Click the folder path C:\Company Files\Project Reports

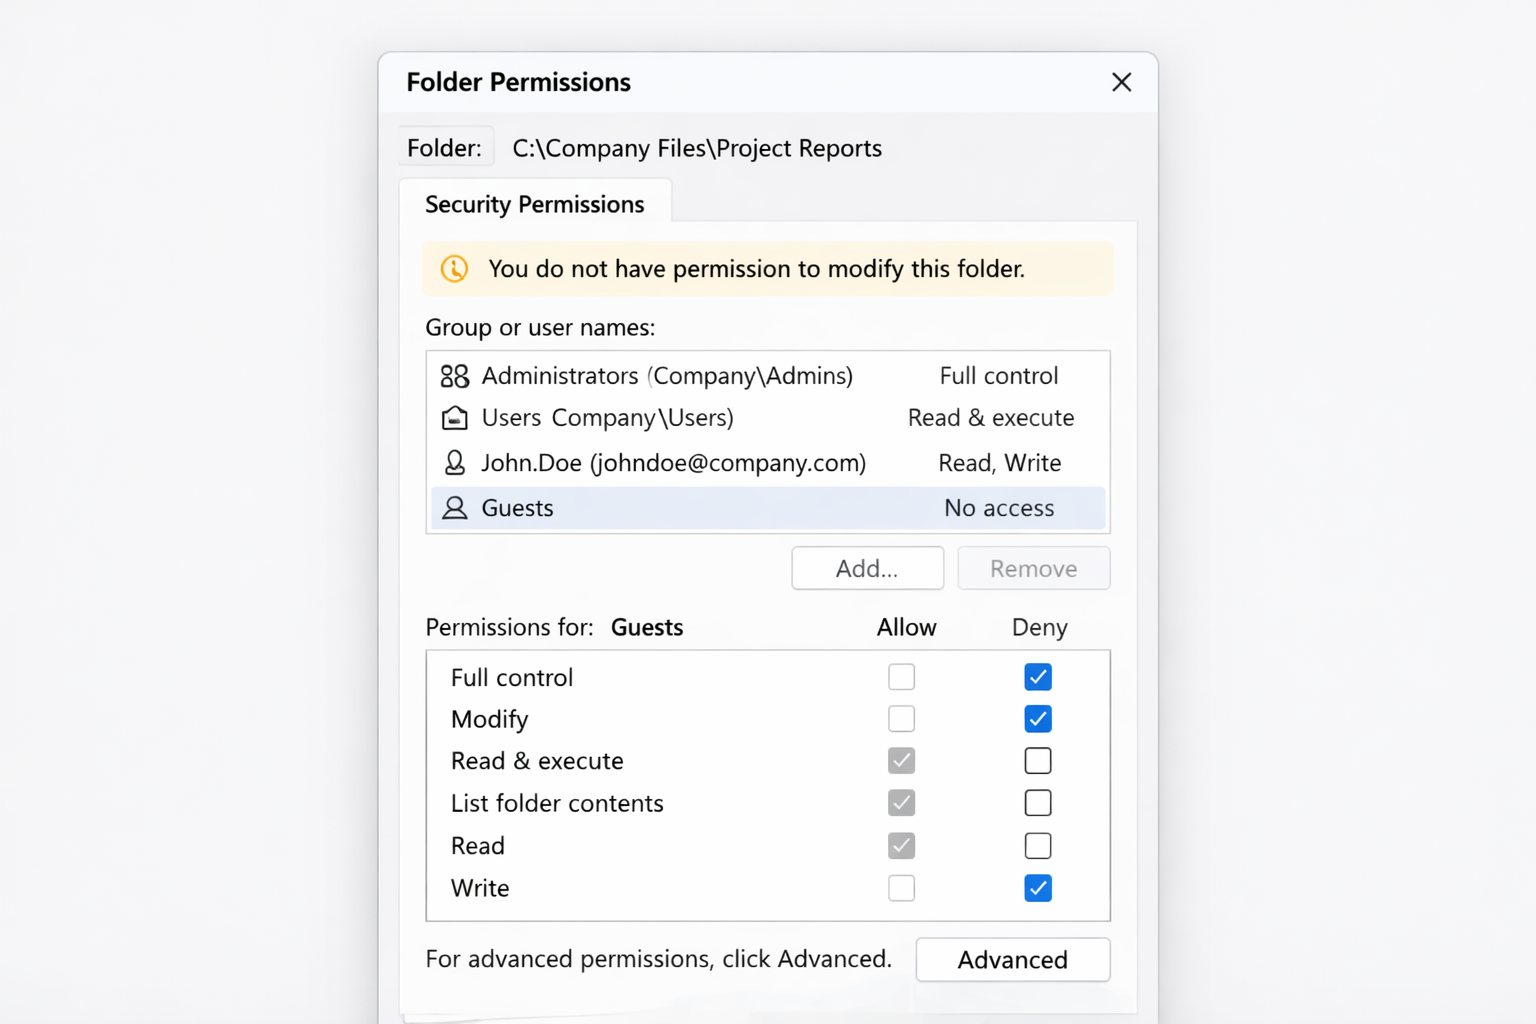697,148
